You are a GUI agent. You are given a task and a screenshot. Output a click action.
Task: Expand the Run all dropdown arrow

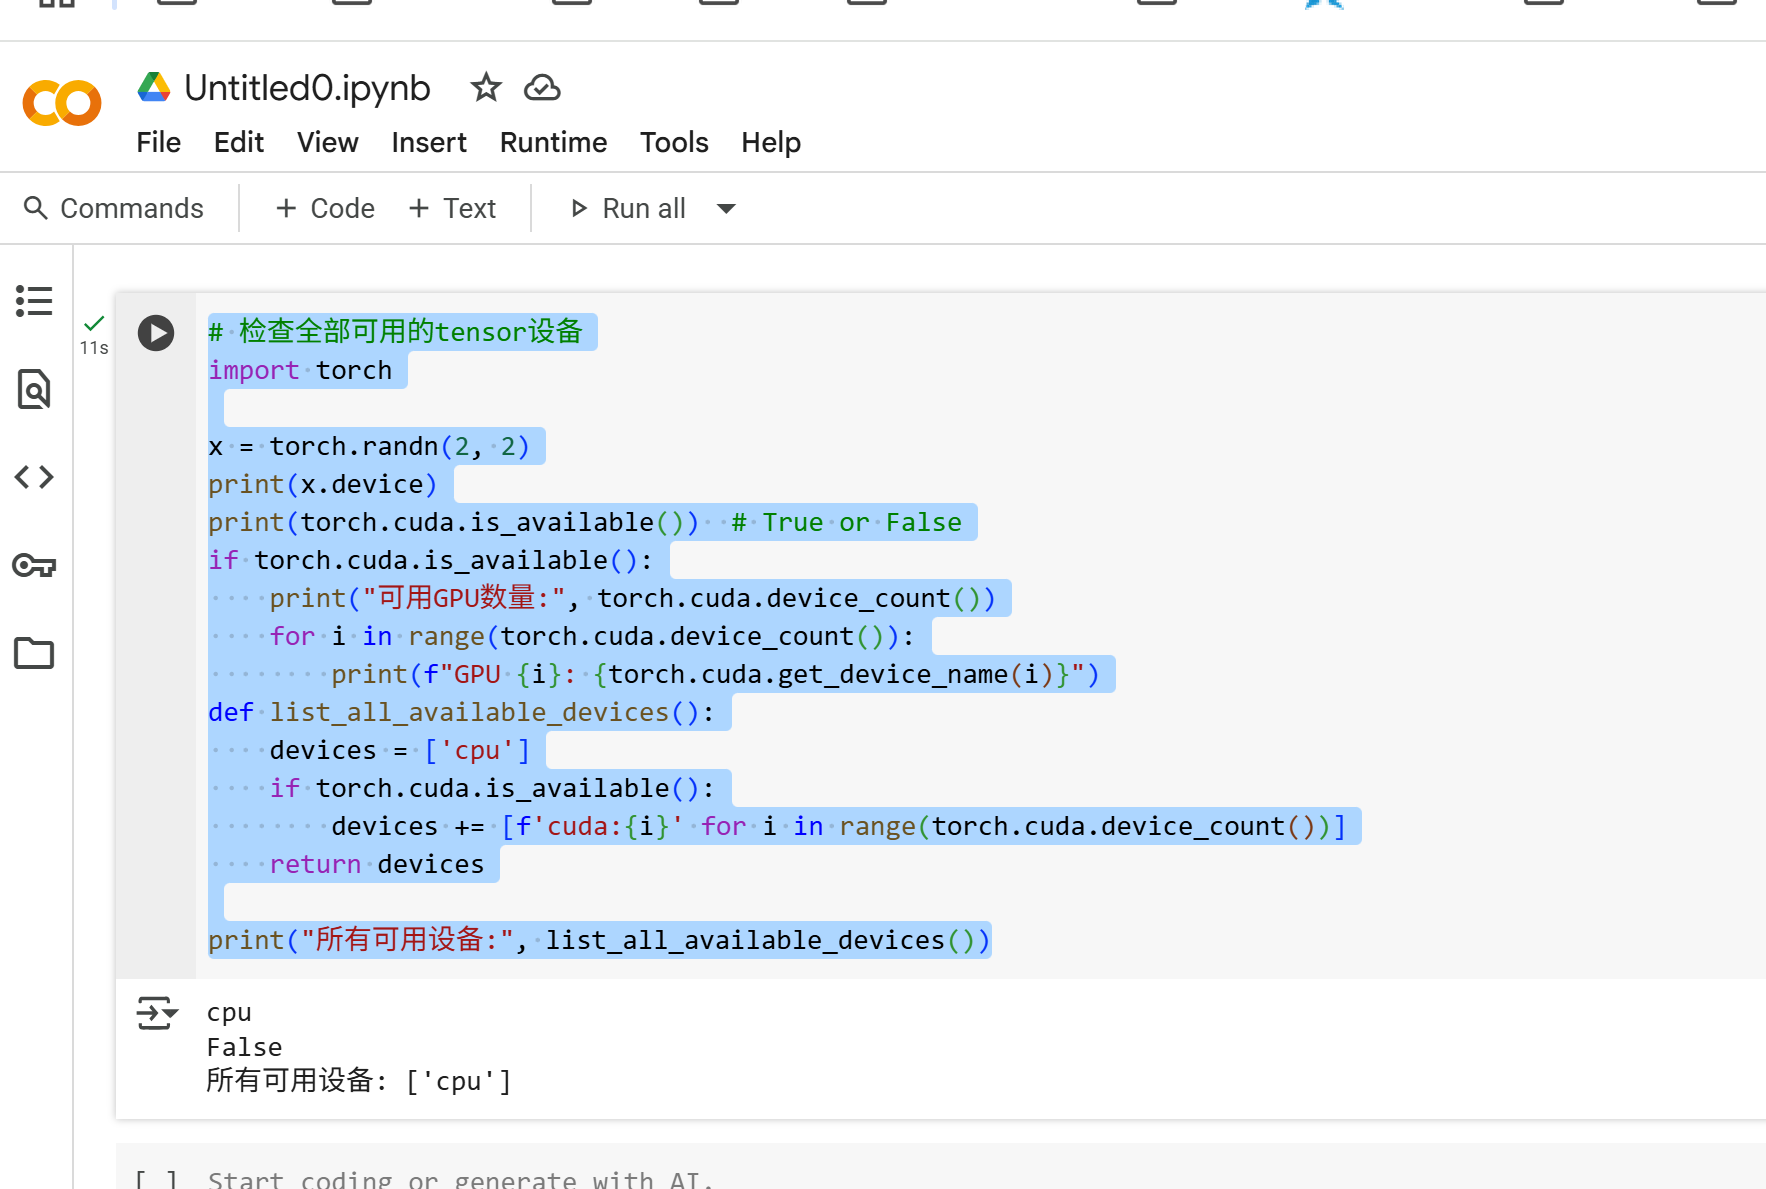coord(727,208)
